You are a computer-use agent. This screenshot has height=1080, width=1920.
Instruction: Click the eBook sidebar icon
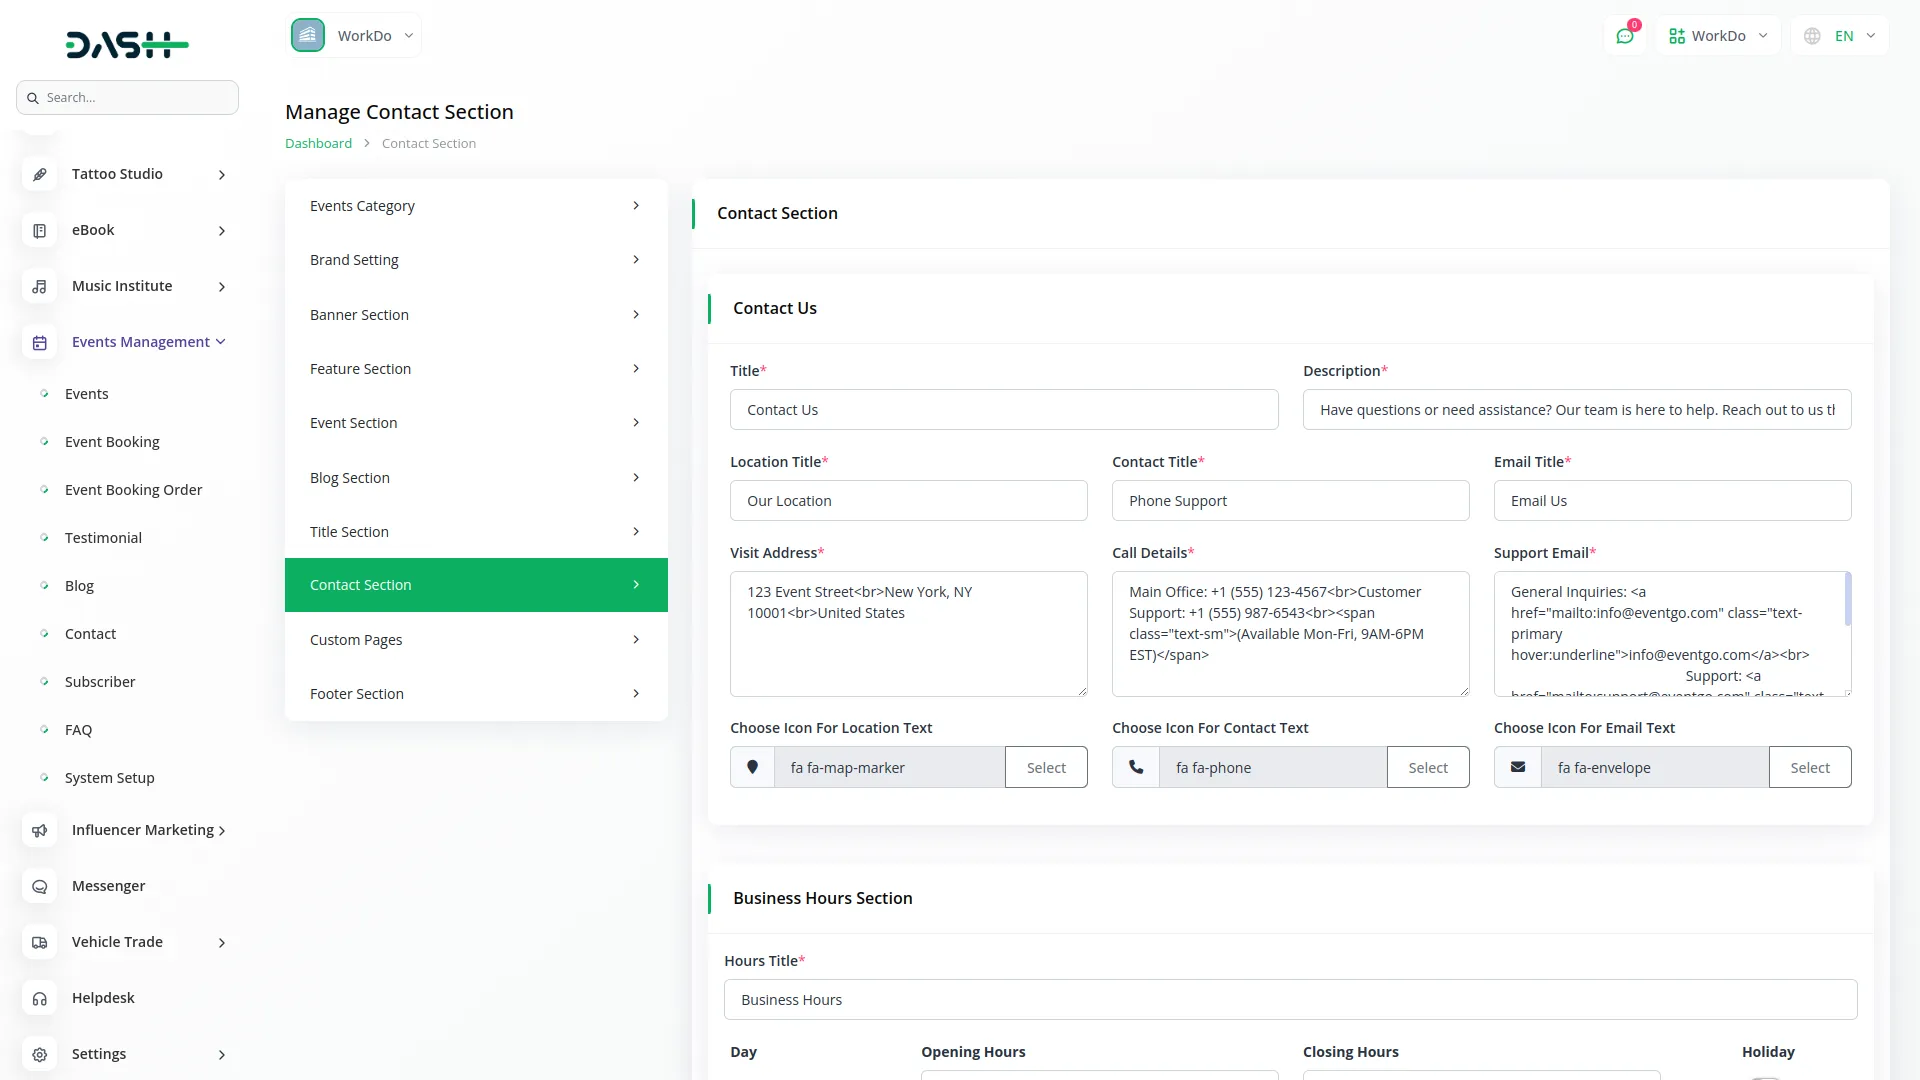pyautogui.click(x=39, y=230)
